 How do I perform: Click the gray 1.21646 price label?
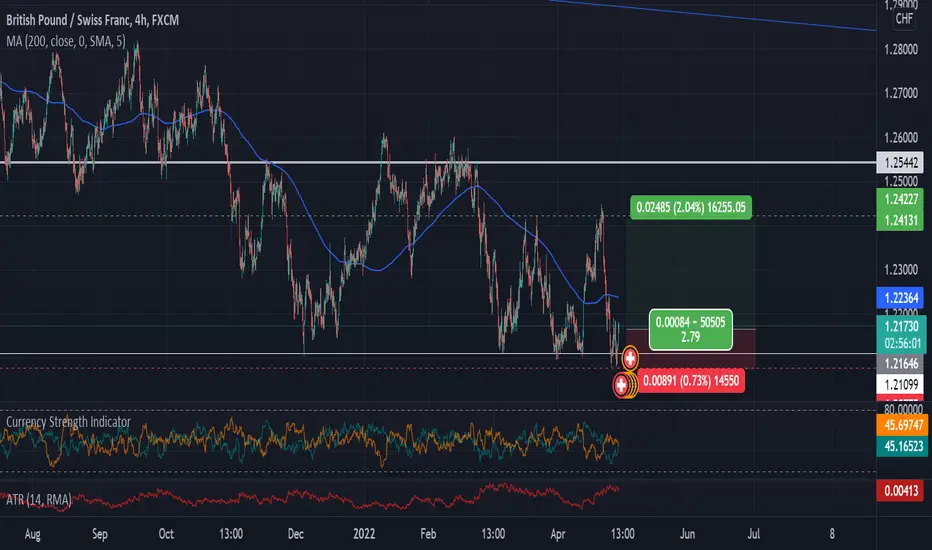pyautogui.click(x=900, y=363)
